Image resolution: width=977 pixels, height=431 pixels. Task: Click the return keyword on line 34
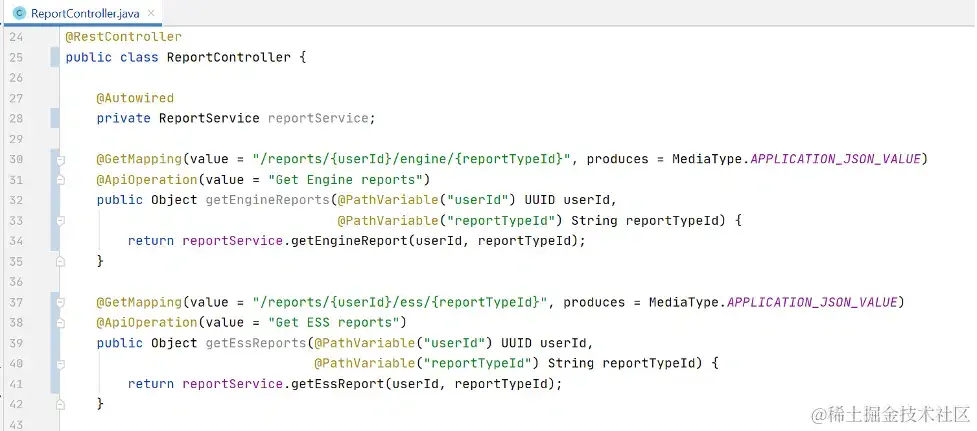tap(151, 241)
